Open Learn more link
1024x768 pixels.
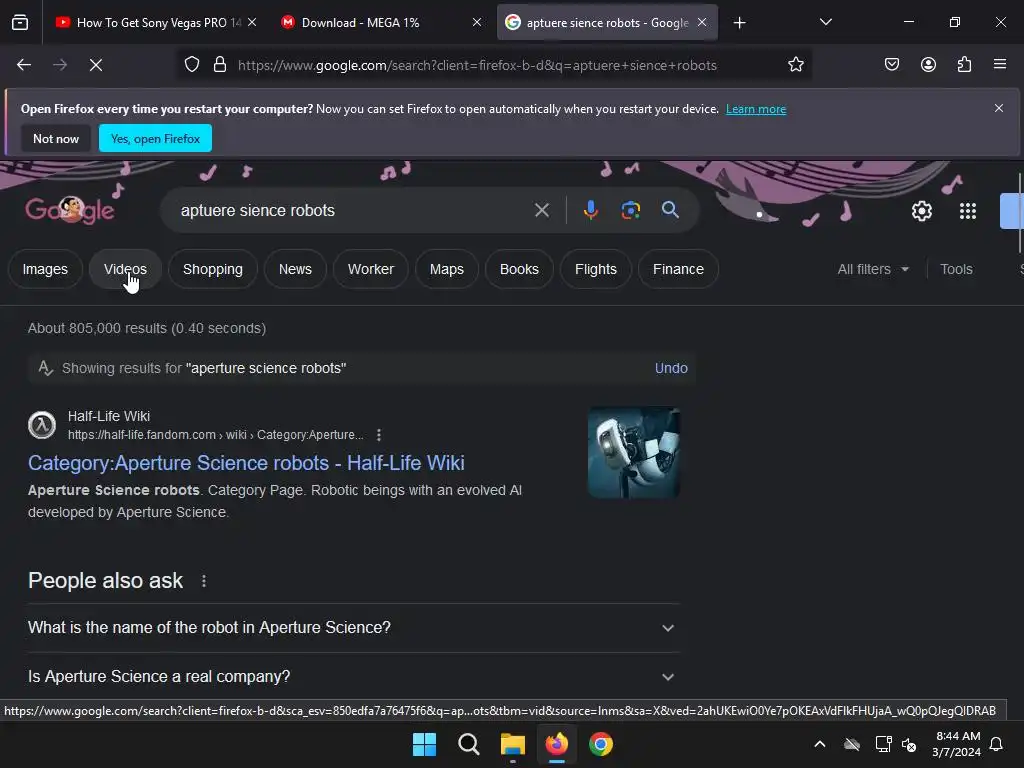(x=756, y=109)
